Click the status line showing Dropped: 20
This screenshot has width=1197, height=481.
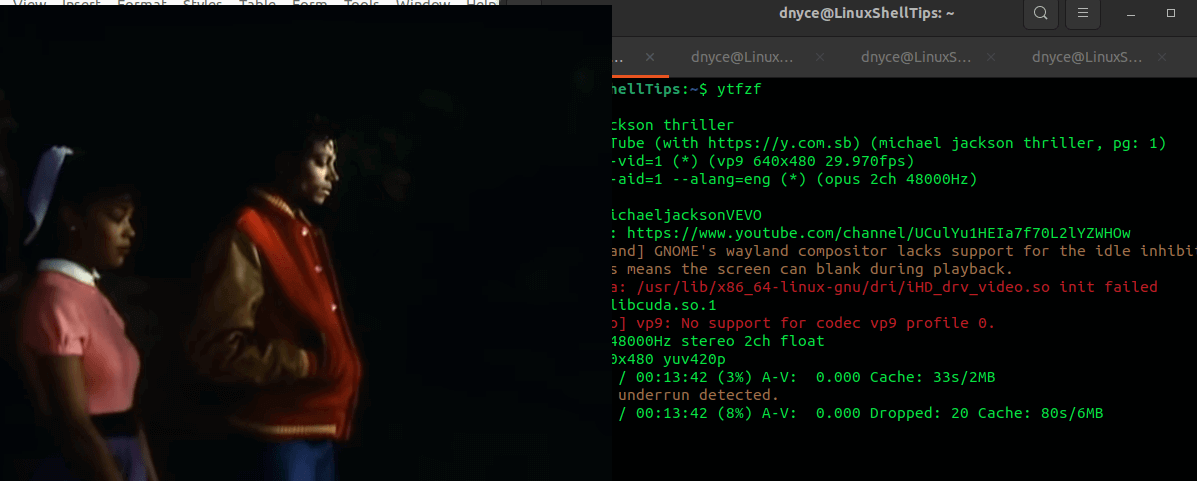(x=860, y=413)
